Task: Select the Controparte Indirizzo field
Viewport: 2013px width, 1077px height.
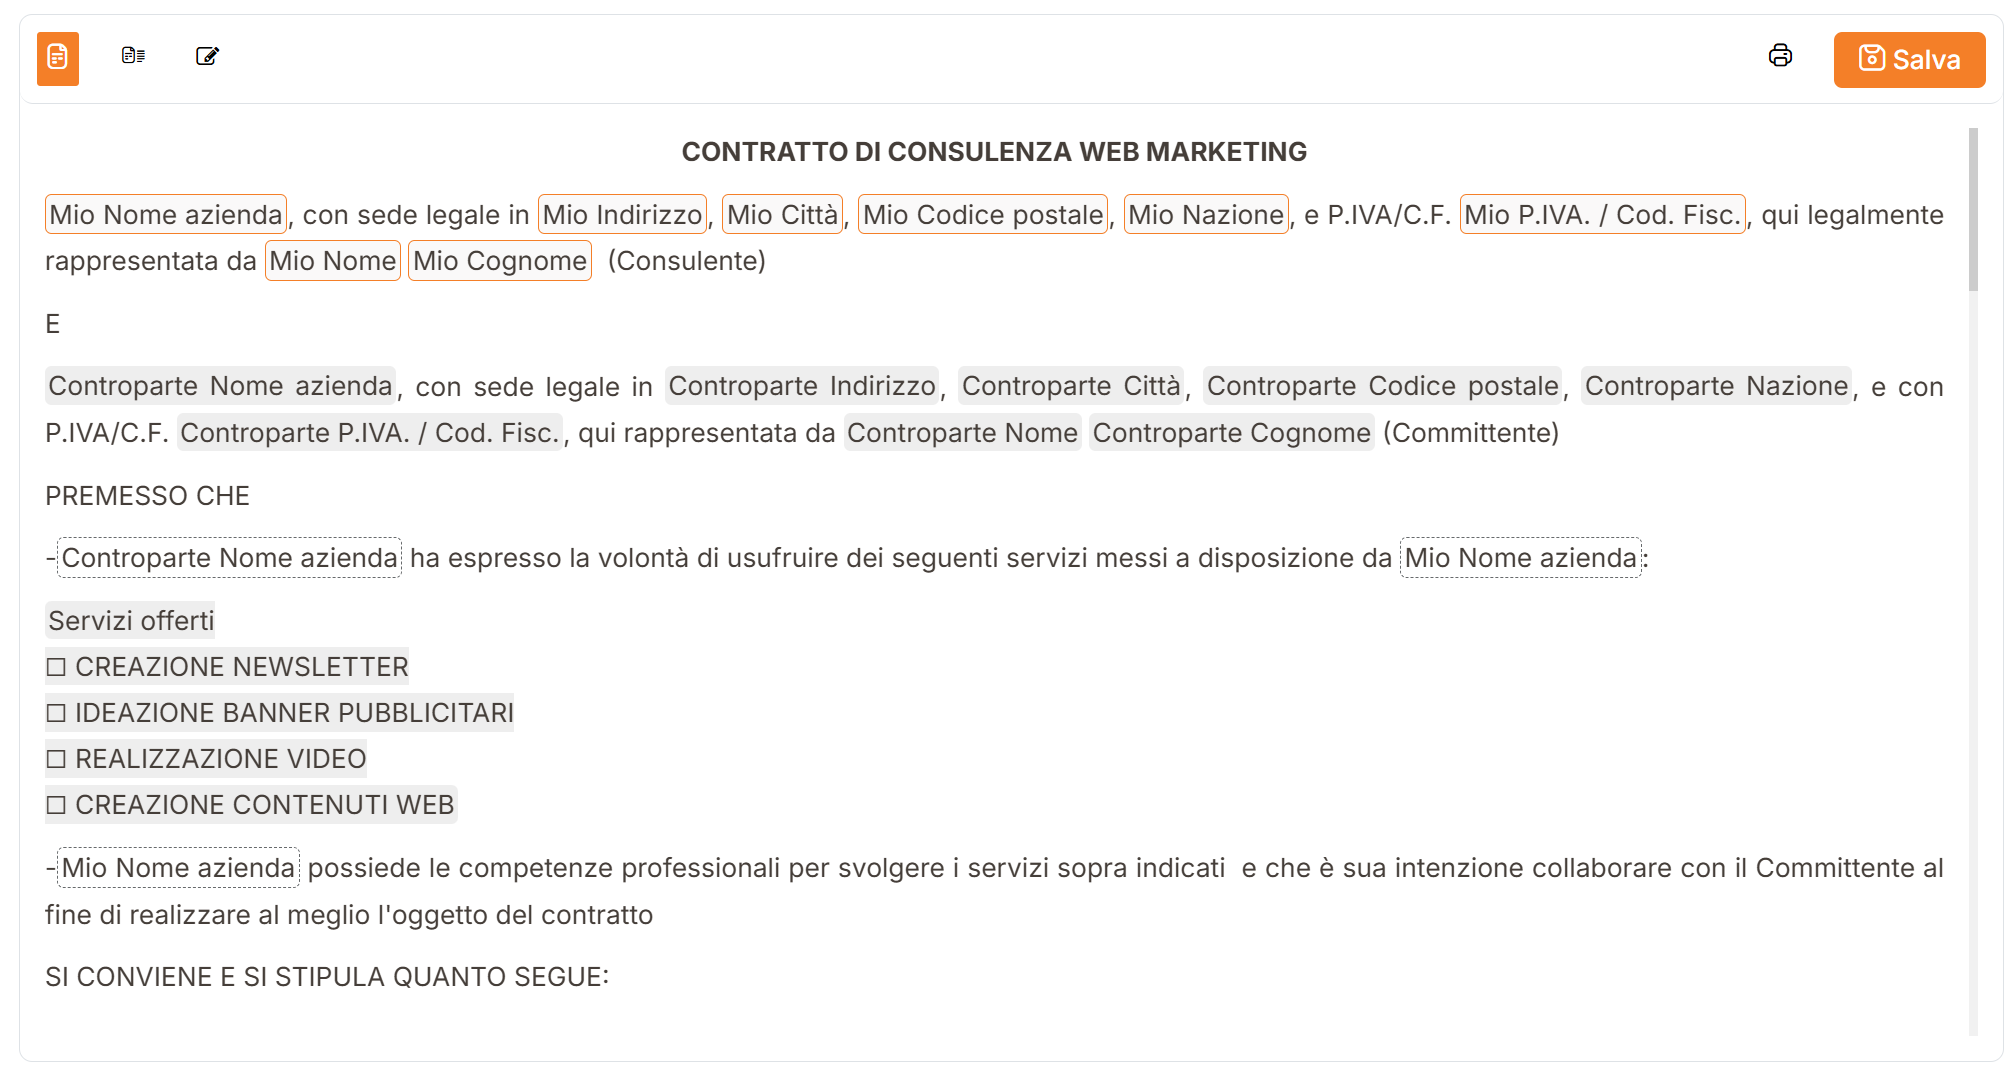Action: [802, 386]
